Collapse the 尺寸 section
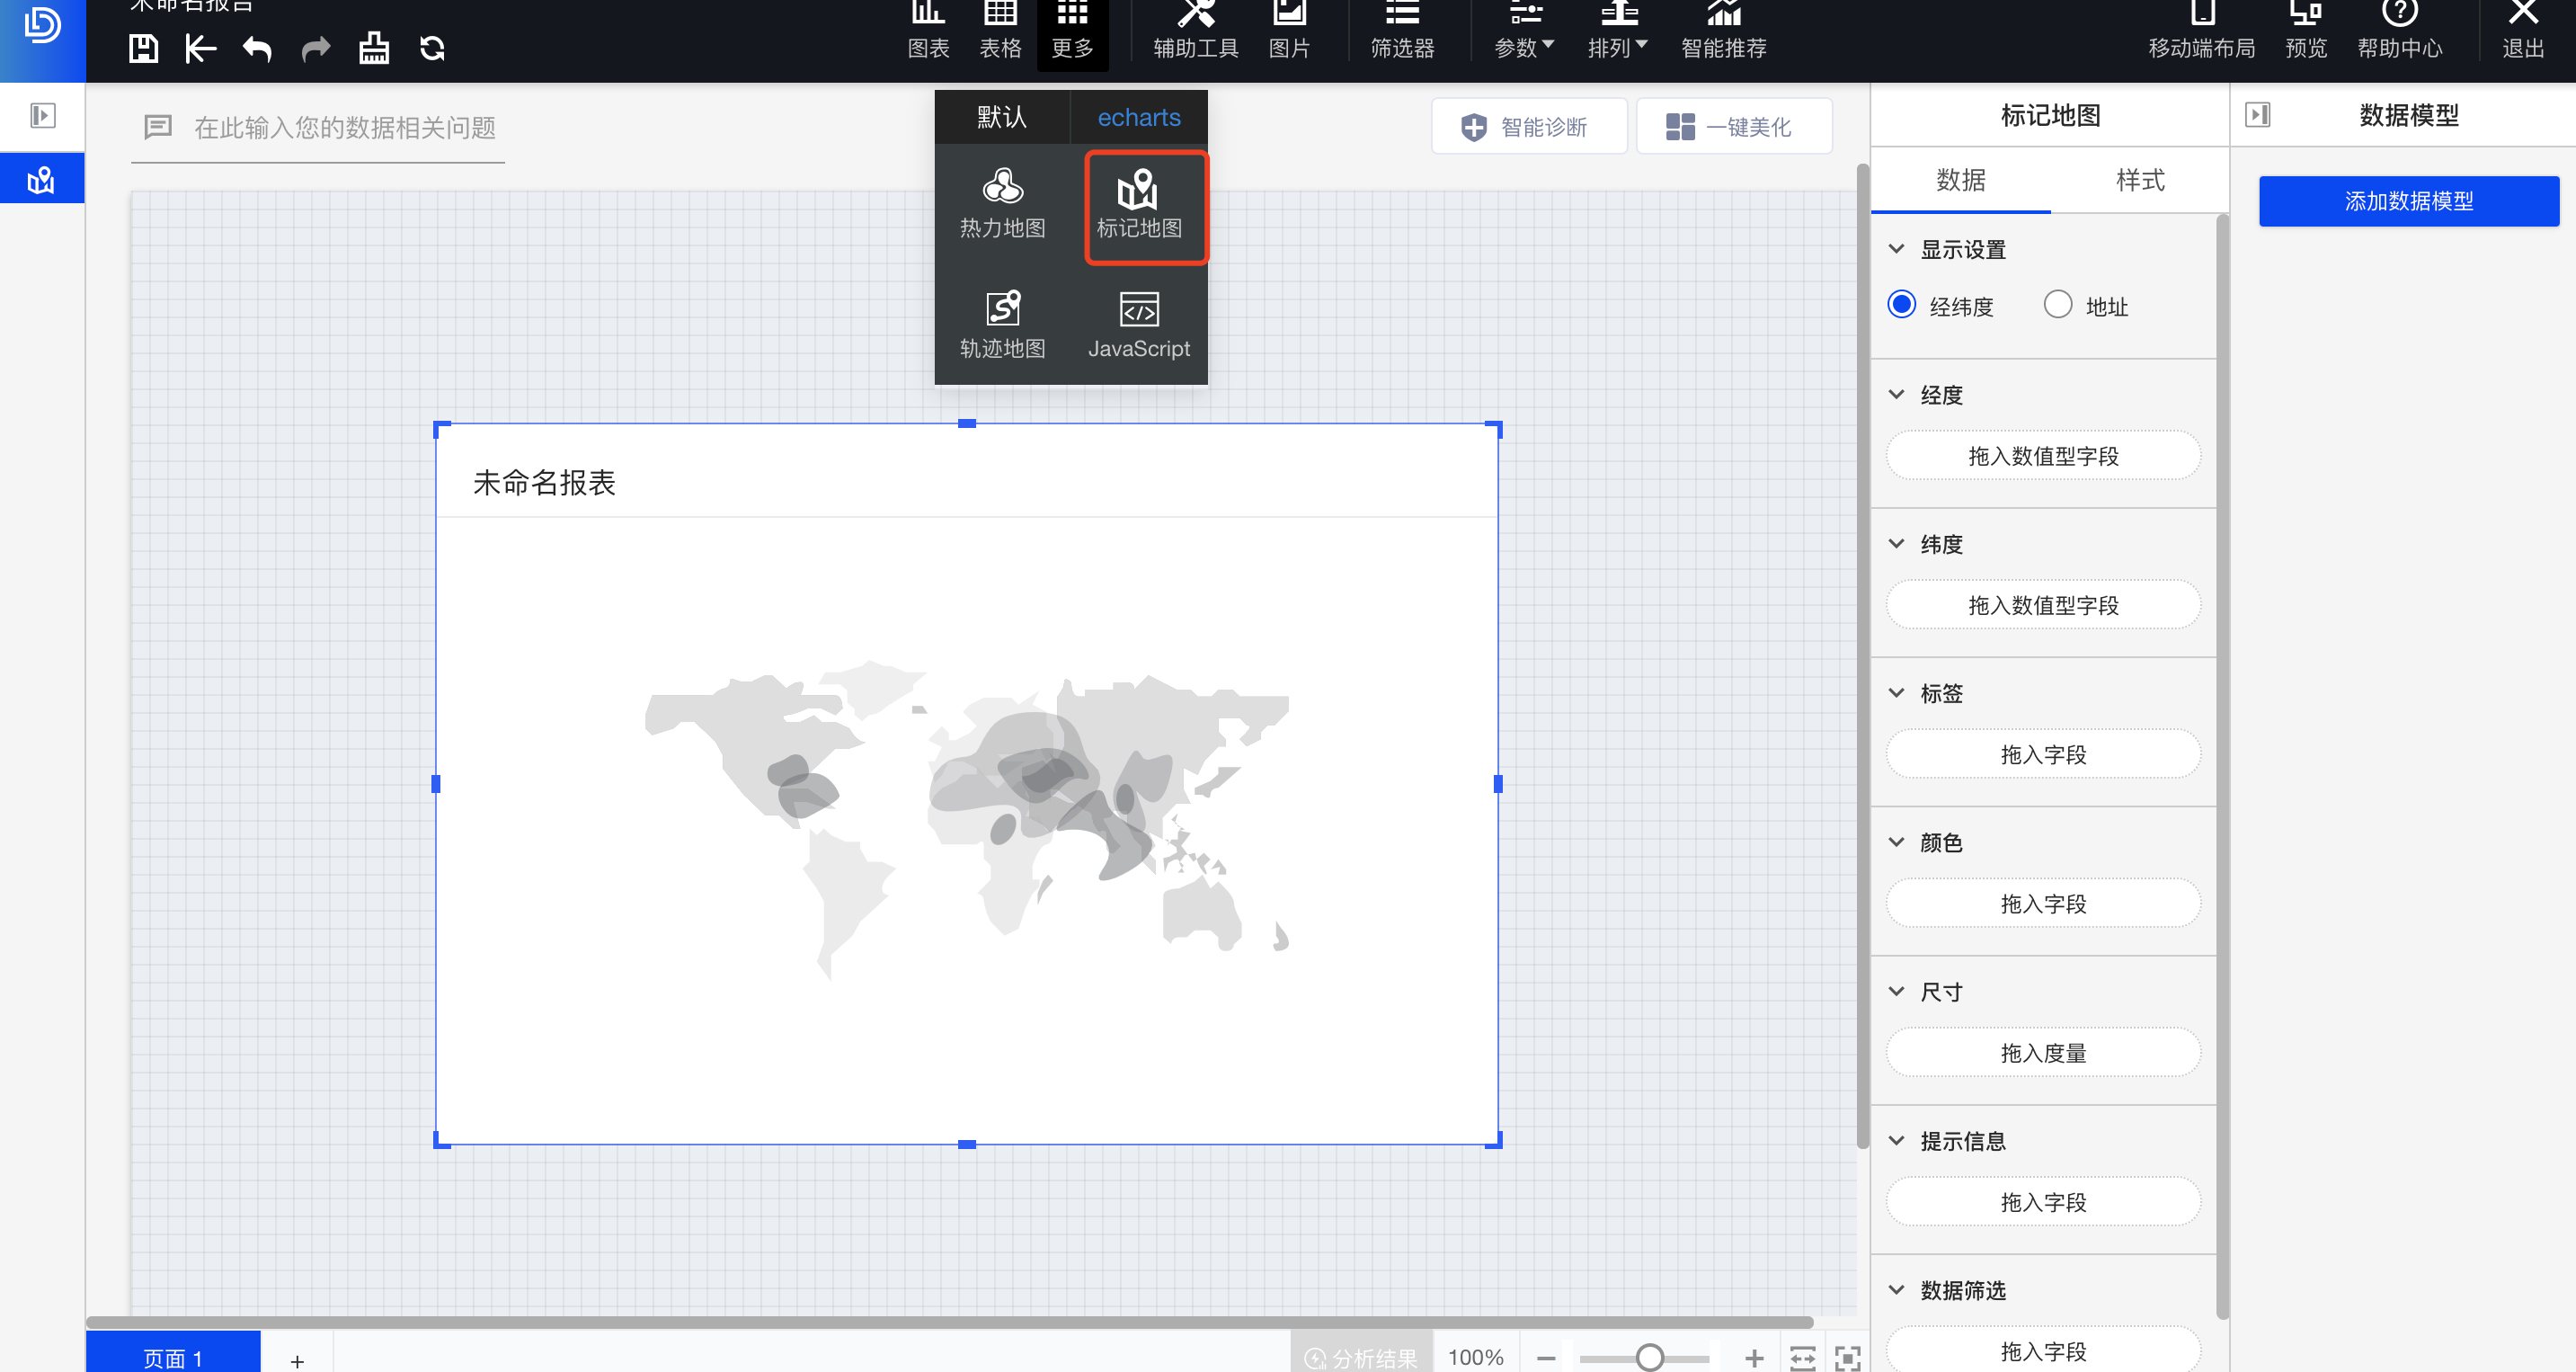 coord(1896,991)
